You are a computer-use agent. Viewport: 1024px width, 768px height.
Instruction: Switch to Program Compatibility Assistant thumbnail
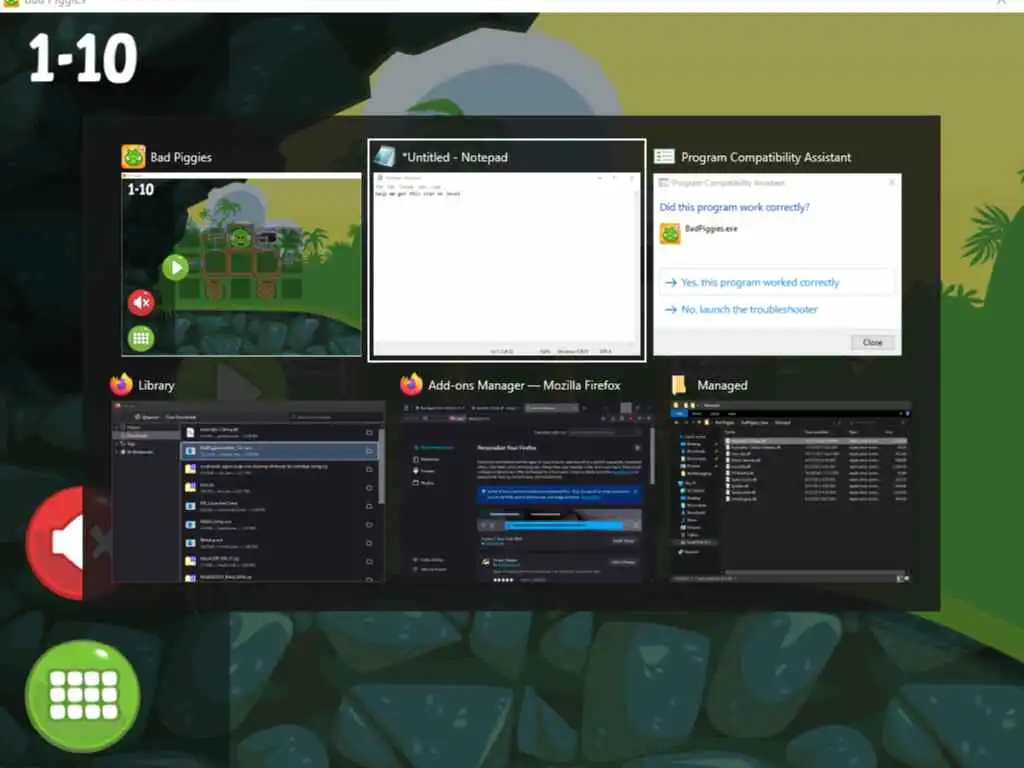click(777, 264)
